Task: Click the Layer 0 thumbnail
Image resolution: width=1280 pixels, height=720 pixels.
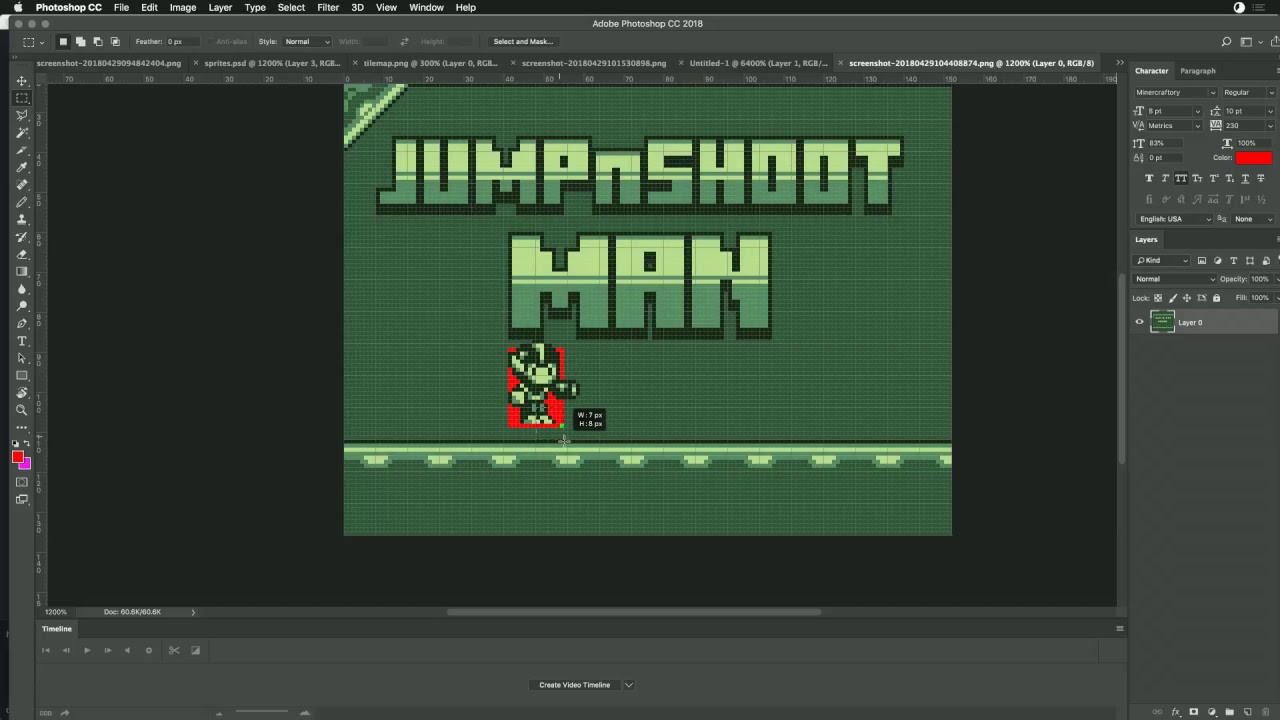Action: coord(1162,322)
